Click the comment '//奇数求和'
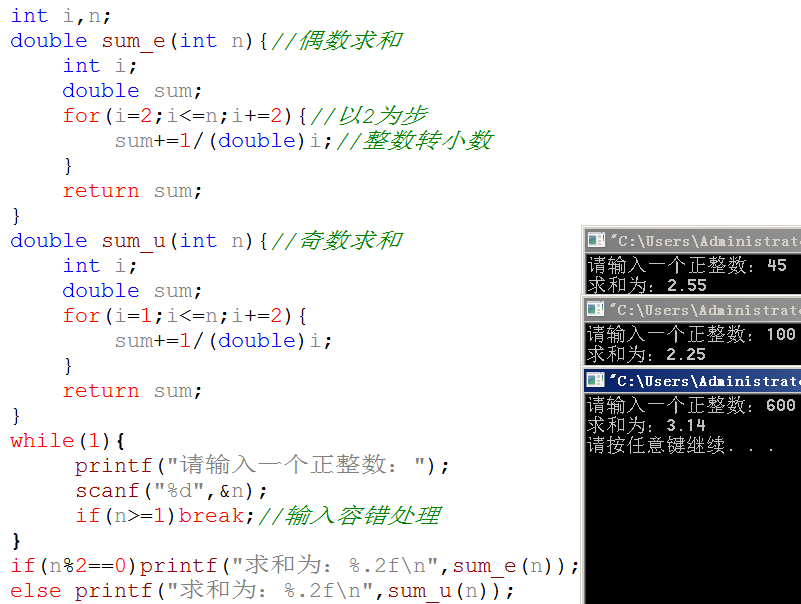801x604 pixels. point(337,240)
